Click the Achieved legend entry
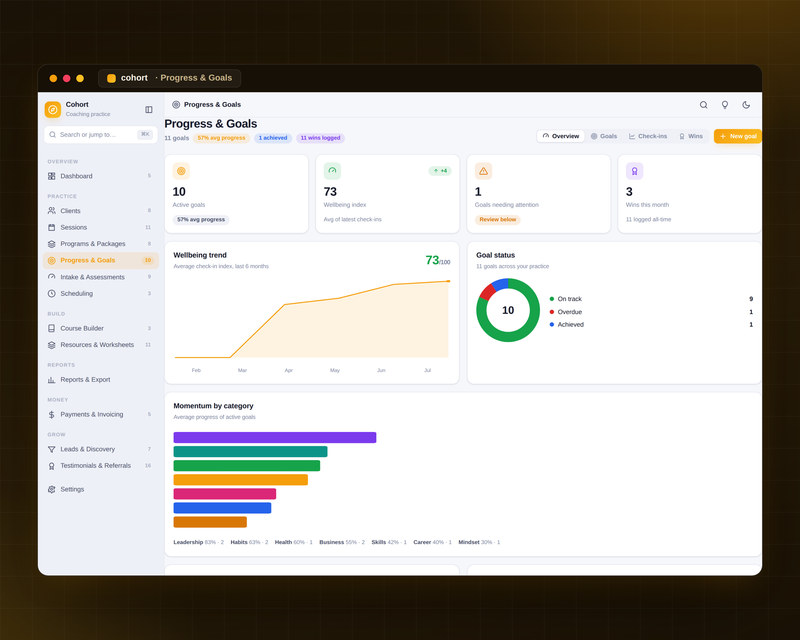800x640 pixels. coord(651,325)
